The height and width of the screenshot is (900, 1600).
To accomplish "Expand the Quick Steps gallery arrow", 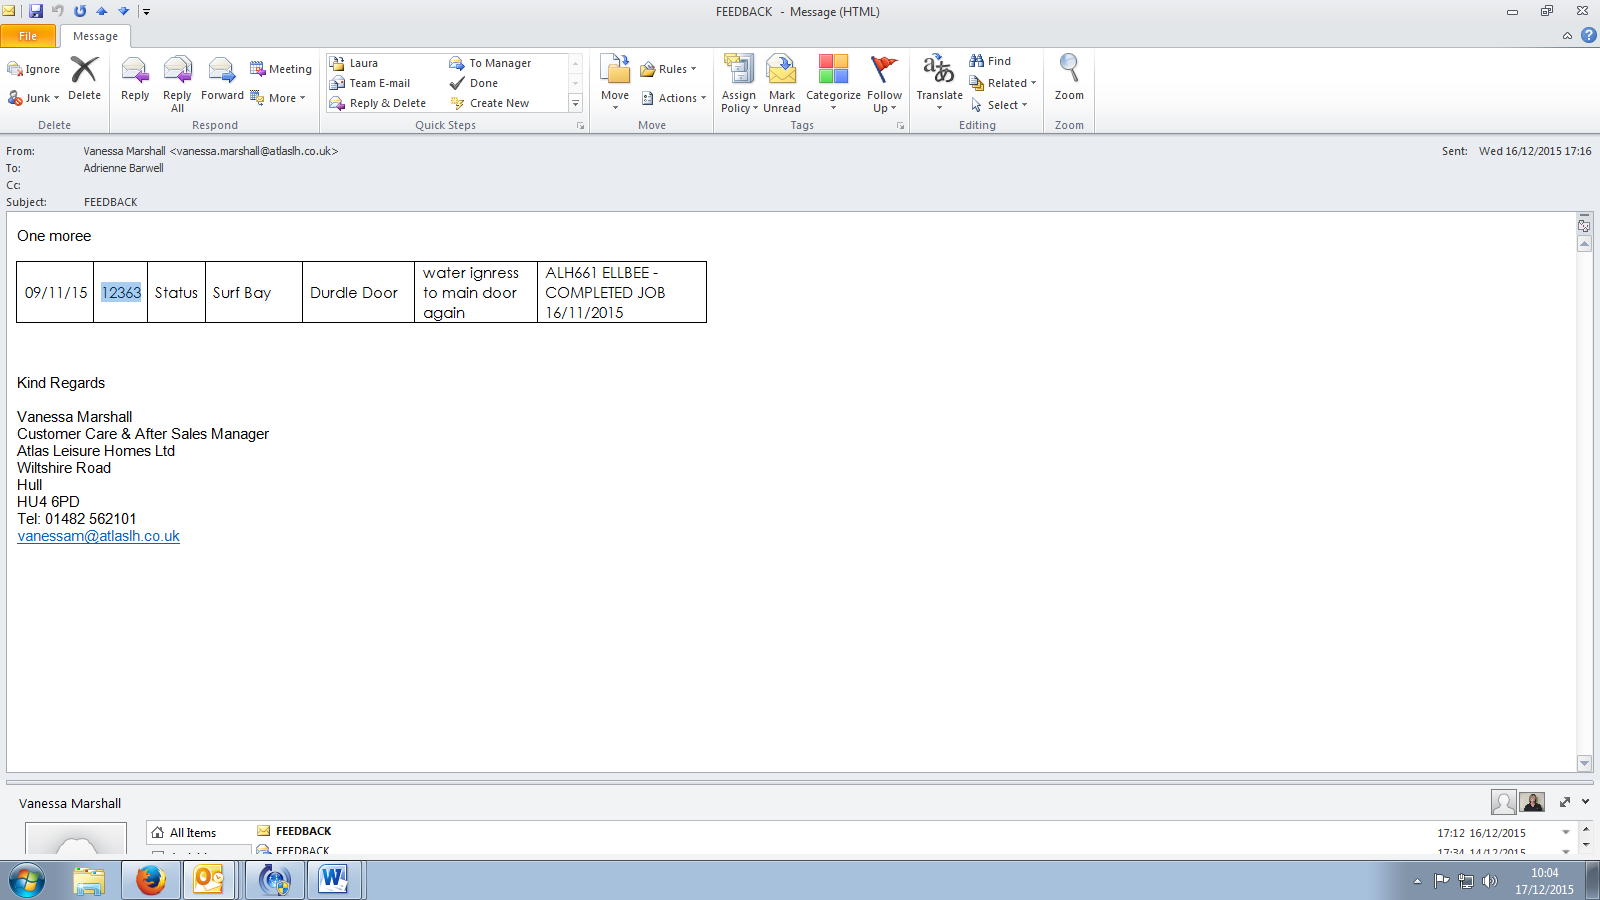I will pos(575,103).
